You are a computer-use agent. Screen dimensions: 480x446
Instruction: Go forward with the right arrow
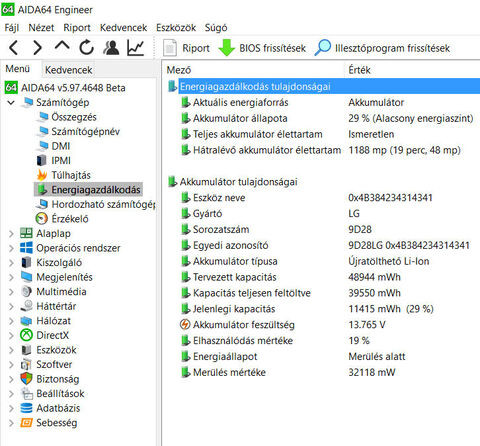point(38,48)
